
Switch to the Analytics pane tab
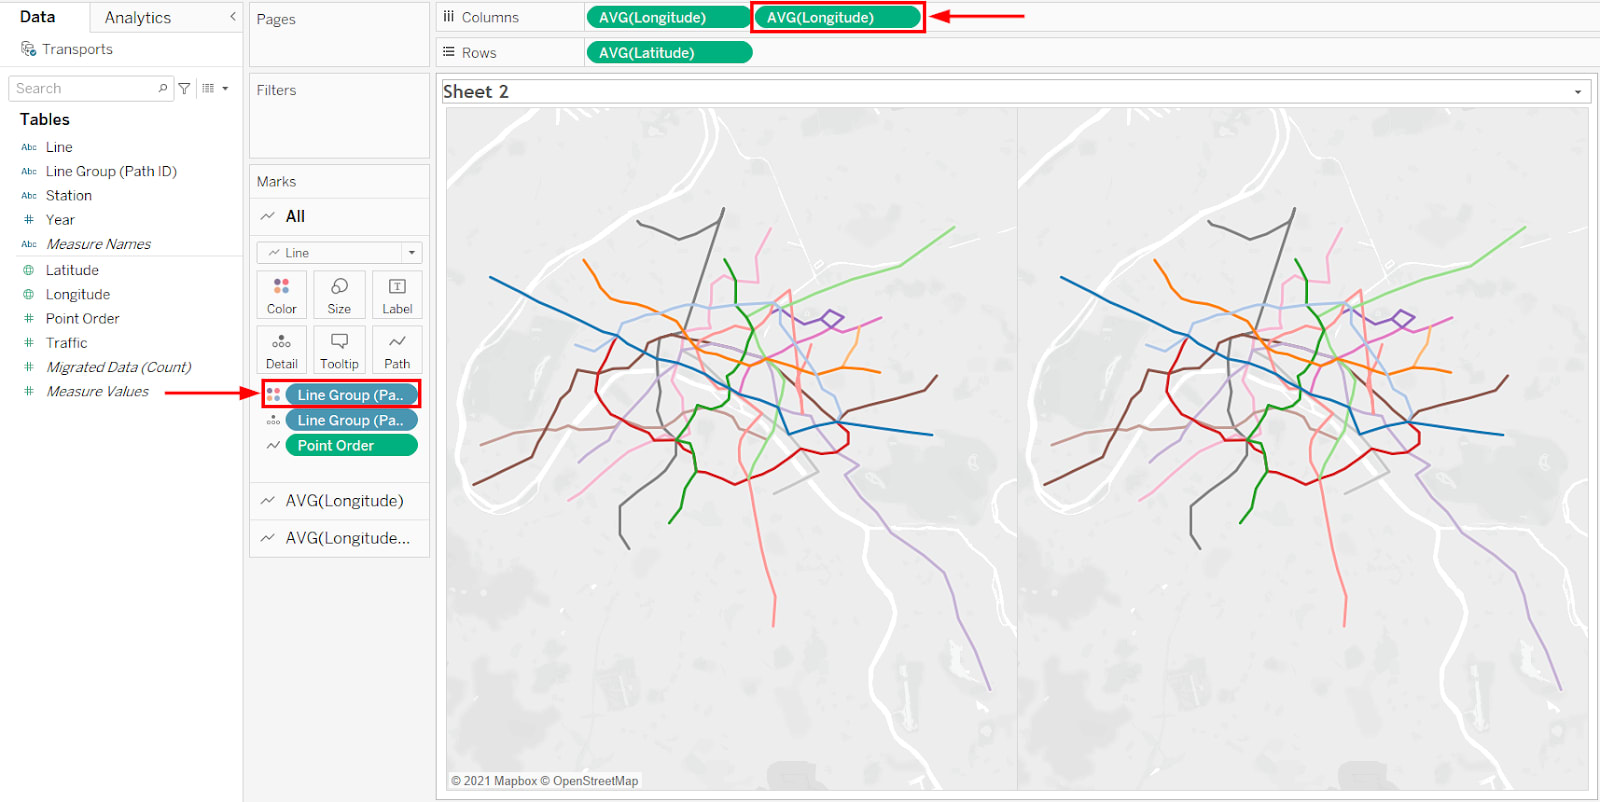(138, 18)
